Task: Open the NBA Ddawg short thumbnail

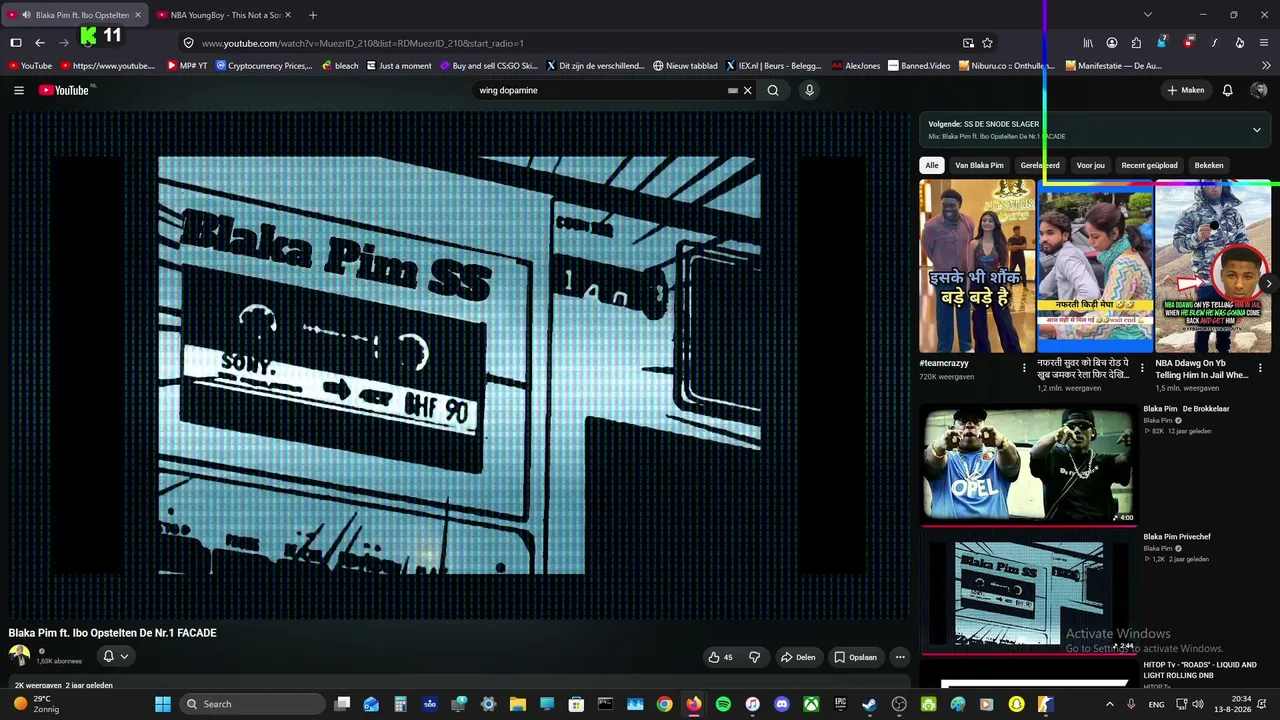Action: coord(1213,266)
